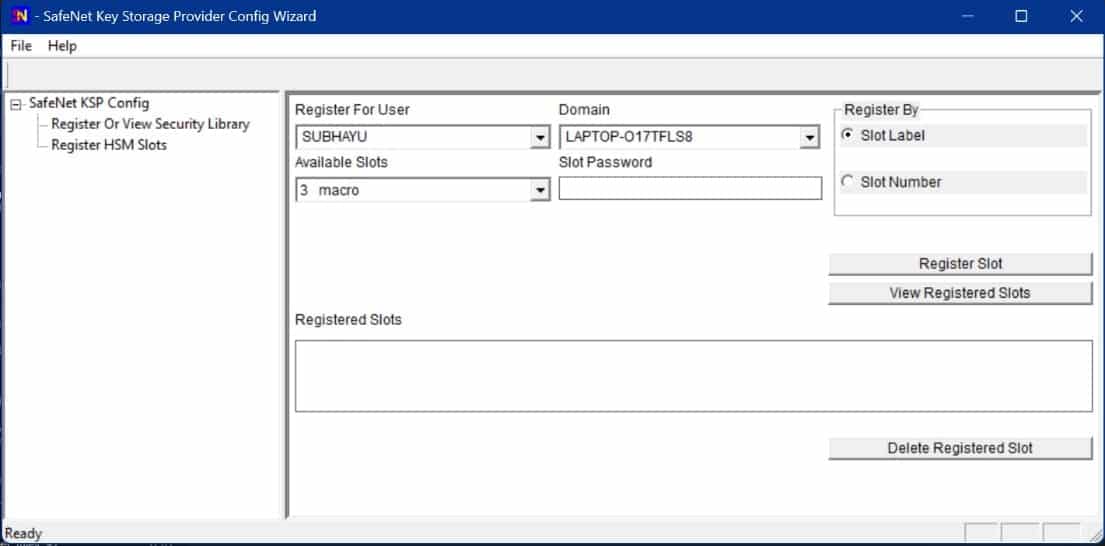Minimize the Config Wizard window
The image size is (1105, 546).
[x=967, y=16]
